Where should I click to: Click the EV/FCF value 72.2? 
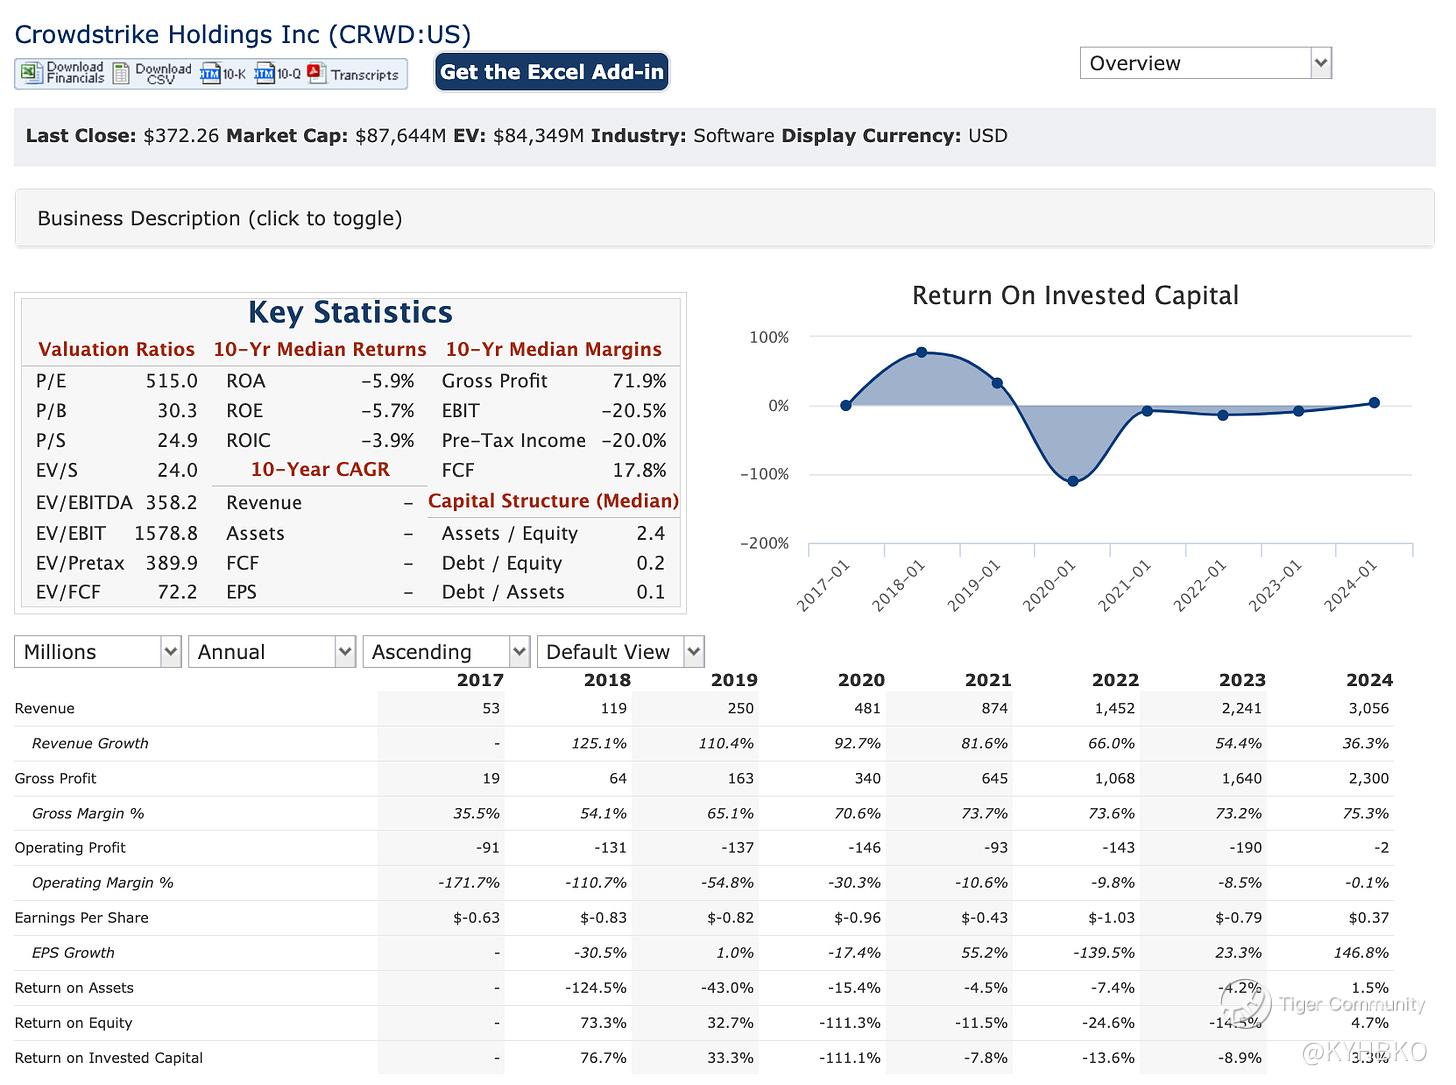tap(177, 592)
